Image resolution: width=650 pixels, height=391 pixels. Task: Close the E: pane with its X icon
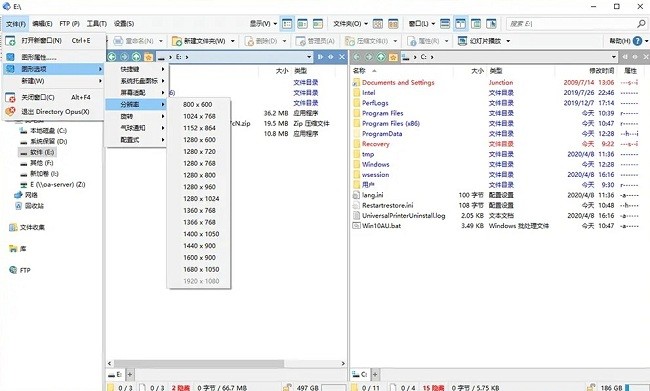coord(342,57)
